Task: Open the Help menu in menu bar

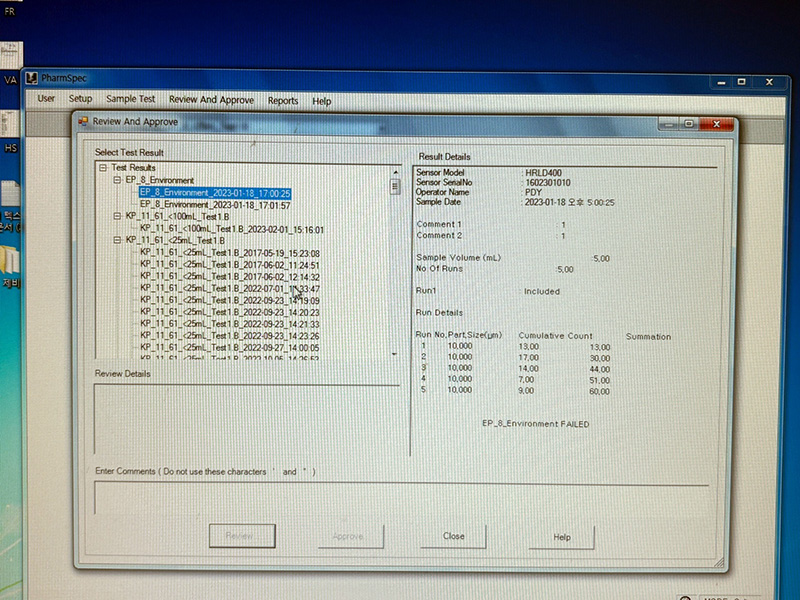Action: click(321, 101)
